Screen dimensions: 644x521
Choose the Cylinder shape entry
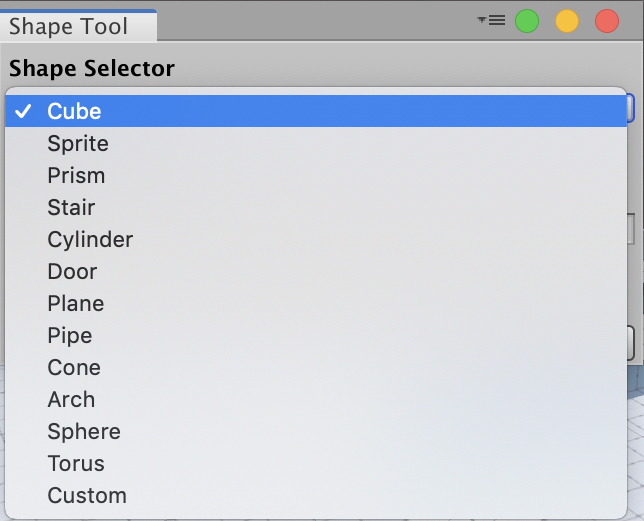click(x=90, y=240)
